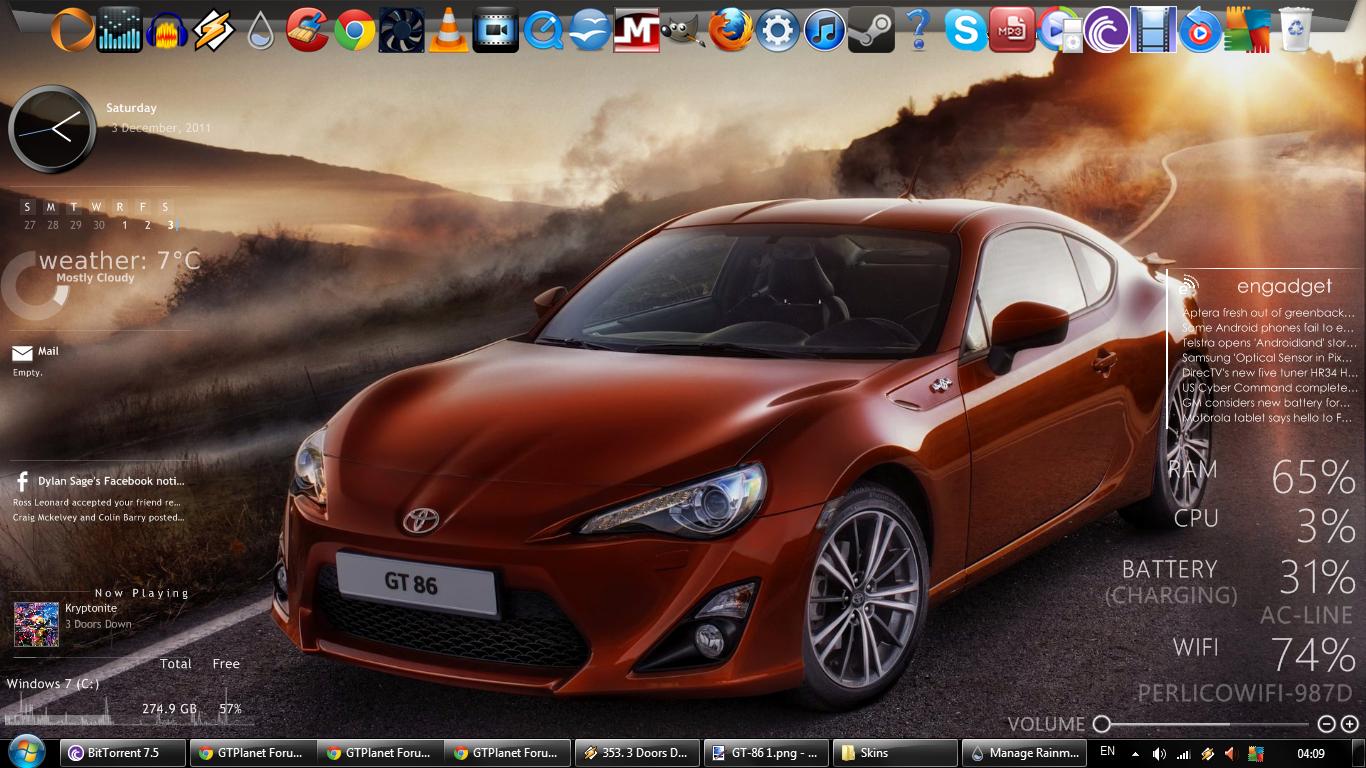Open 'Motorola tablet says hello' headline
Viewport: 1366px width, 768px height.
pyautogui.click(x=1268, y=418)
